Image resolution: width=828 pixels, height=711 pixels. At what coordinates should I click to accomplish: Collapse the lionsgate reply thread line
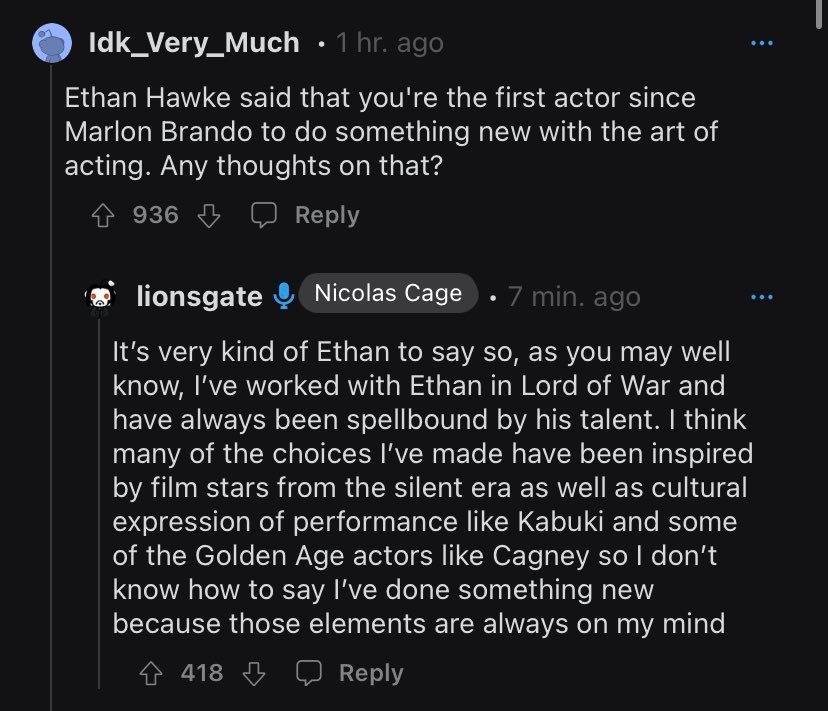pos(99,503)
